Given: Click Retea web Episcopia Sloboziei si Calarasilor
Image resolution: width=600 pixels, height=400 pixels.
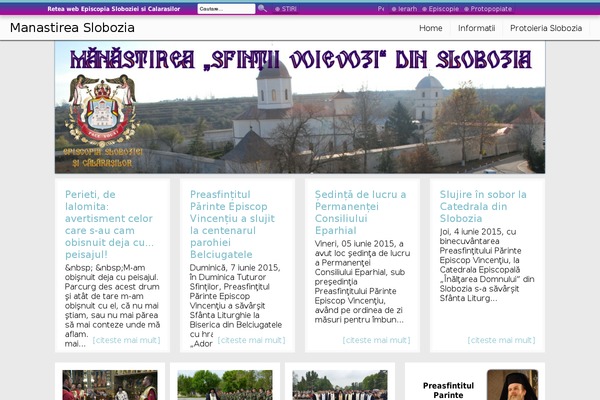Looking at the screenshot, I should tap(114, 9).
